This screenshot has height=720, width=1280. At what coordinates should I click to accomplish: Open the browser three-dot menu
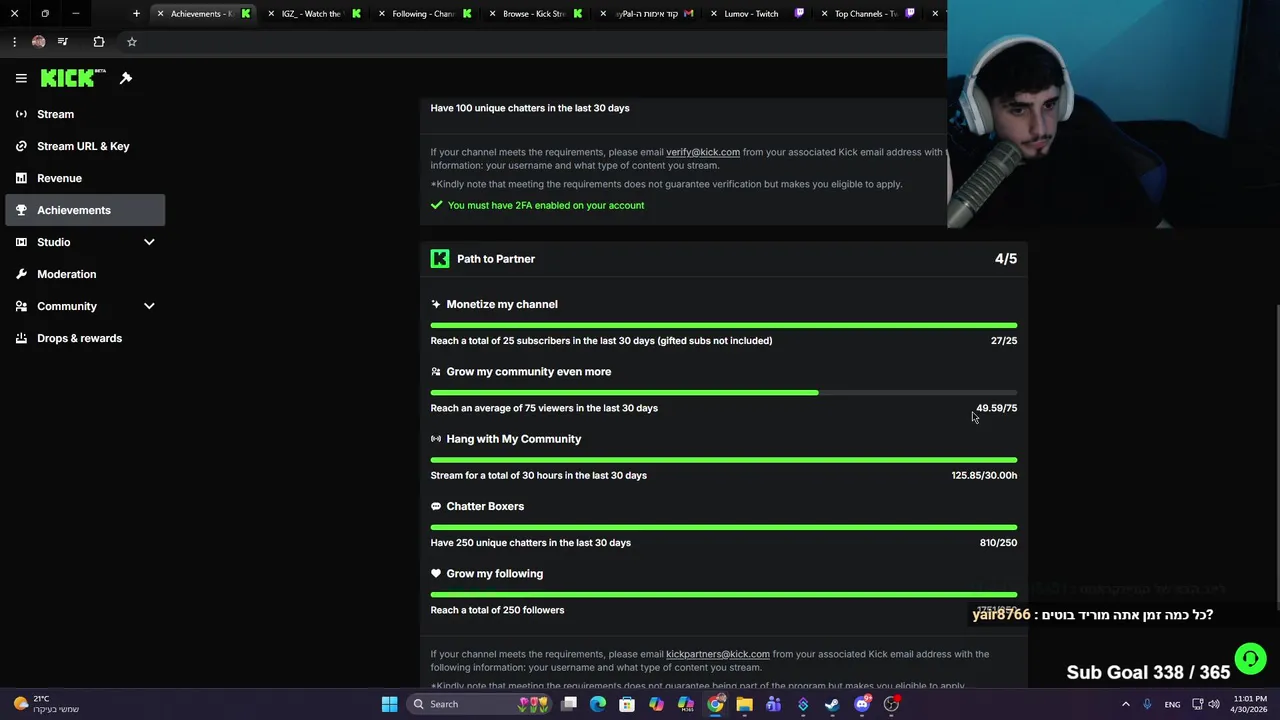14,42
